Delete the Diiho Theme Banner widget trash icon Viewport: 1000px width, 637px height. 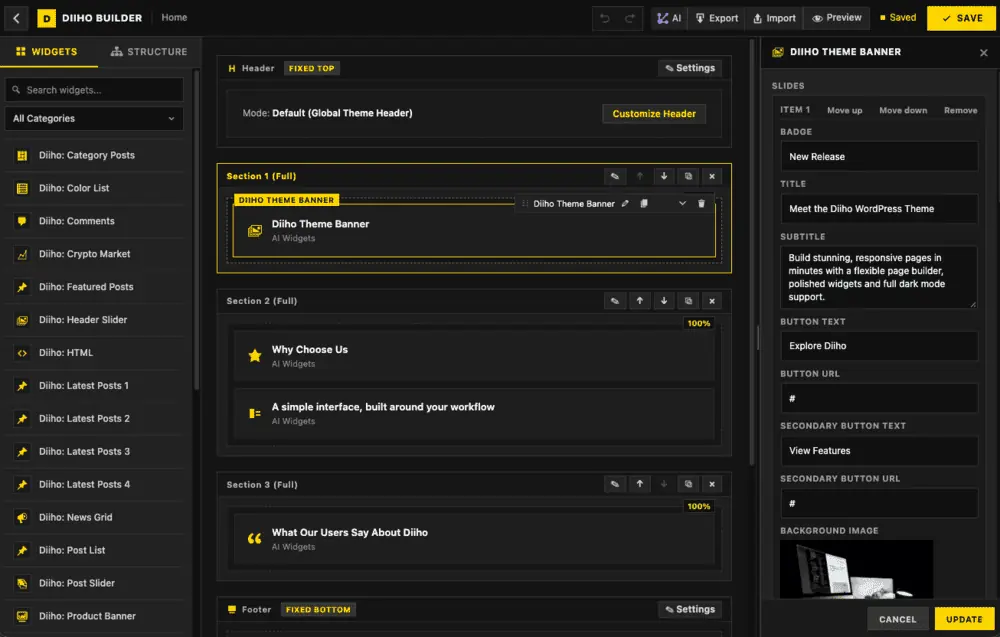[x=702, y=203]
